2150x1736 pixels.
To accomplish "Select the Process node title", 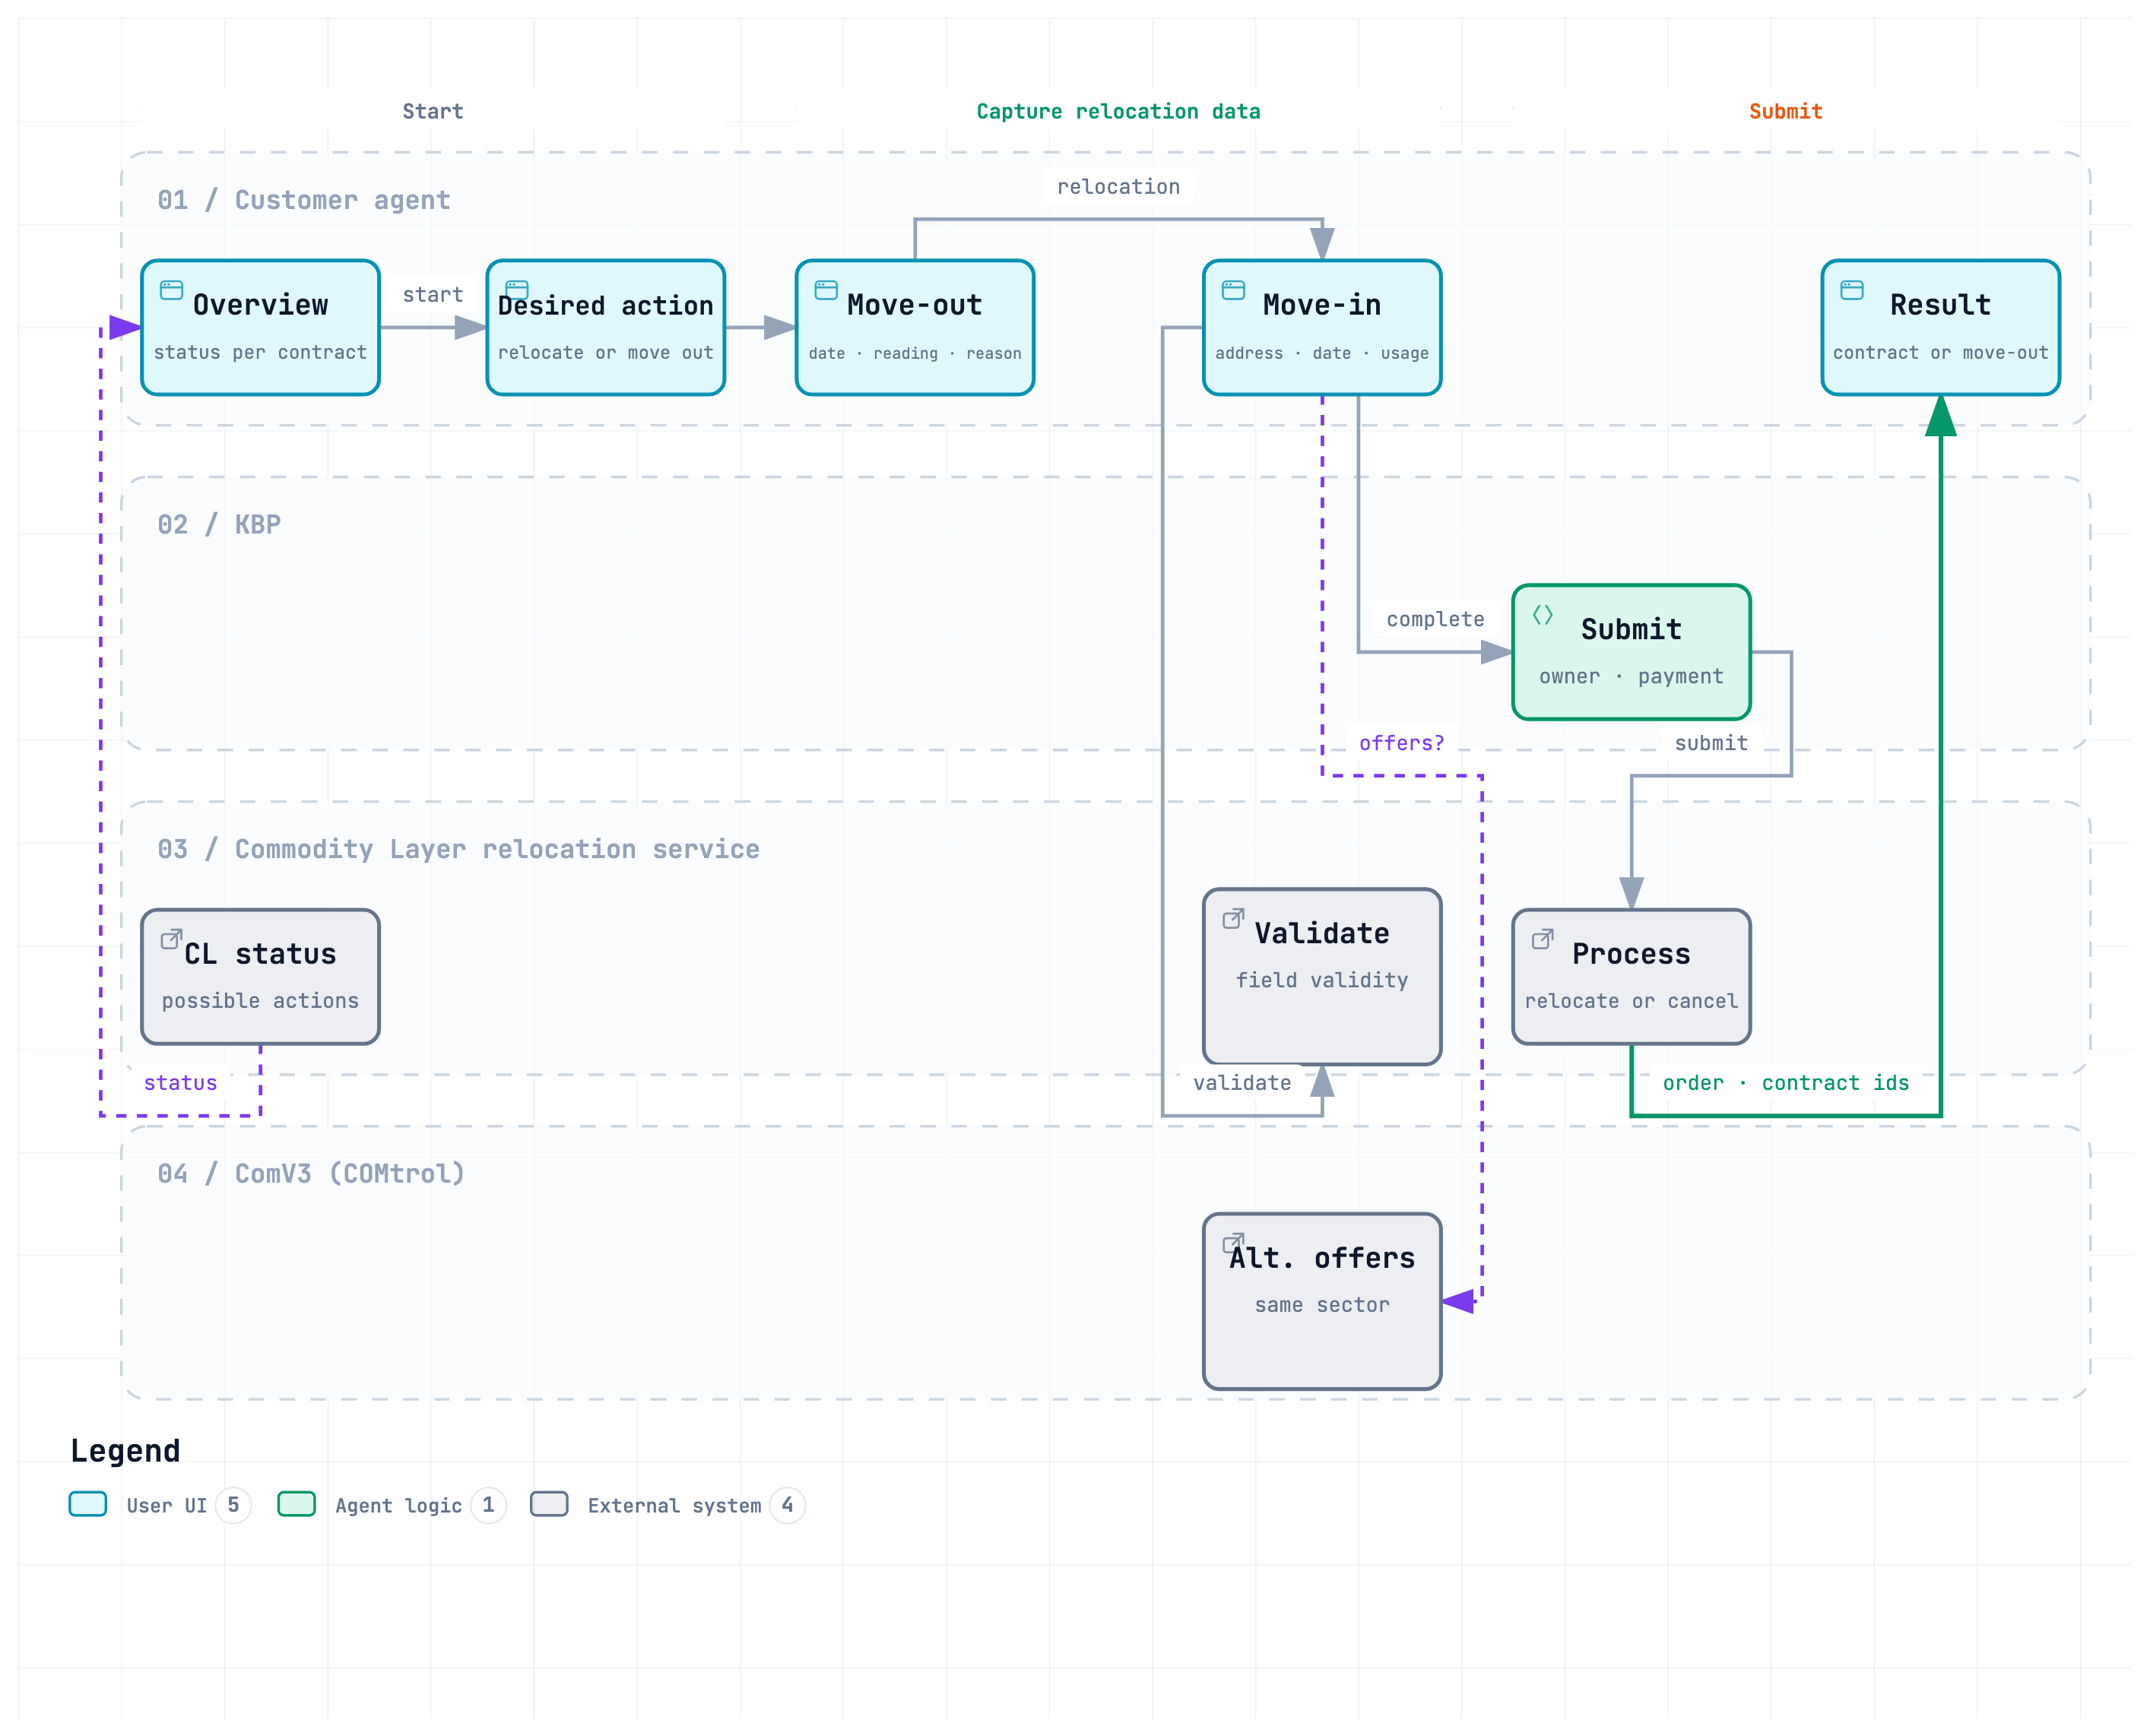I will tap(1631, 954).
